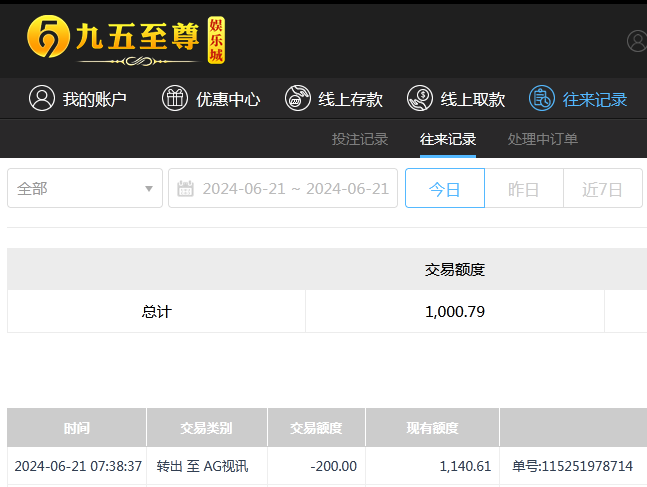The height and width of the screenshot is (487, 647).
Task: Click the 优惠中心 gift box icon
Action: [175, 98]
